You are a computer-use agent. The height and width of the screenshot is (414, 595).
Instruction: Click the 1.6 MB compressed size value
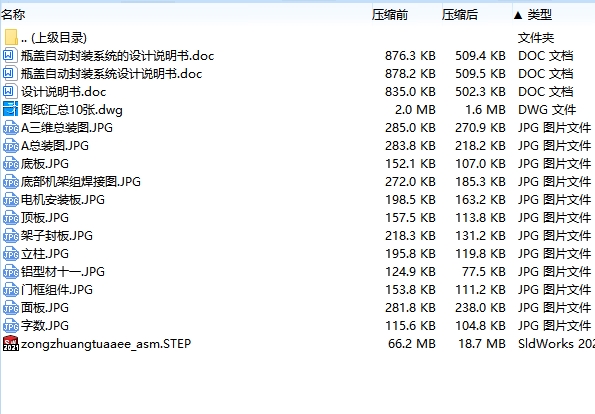coord(486,110)
